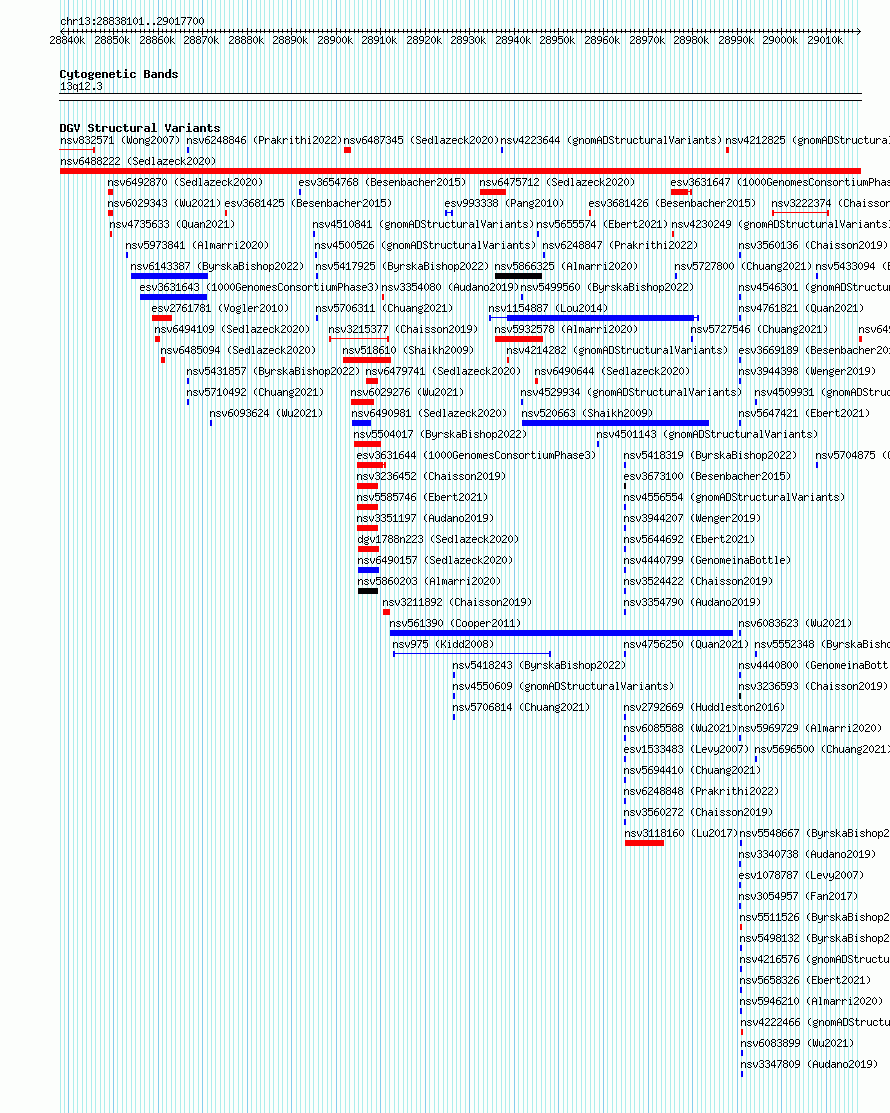The height and width of the screenshot is (1113, 890).
Task: Click nsv3215377 (Chaisson2019) label
Action: pyautogui.click(x=402, y=329)
